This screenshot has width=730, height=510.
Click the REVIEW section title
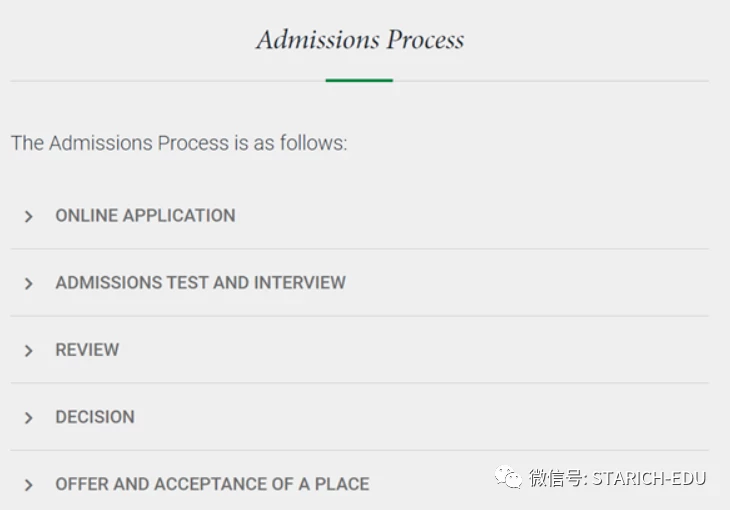click(x=87, y=350)
